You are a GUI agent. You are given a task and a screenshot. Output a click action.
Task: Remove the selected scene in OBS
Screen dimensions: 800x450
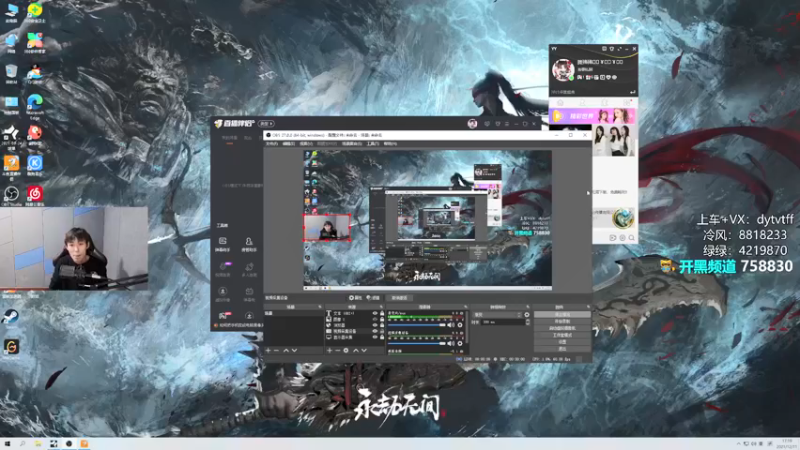(277, 351)
